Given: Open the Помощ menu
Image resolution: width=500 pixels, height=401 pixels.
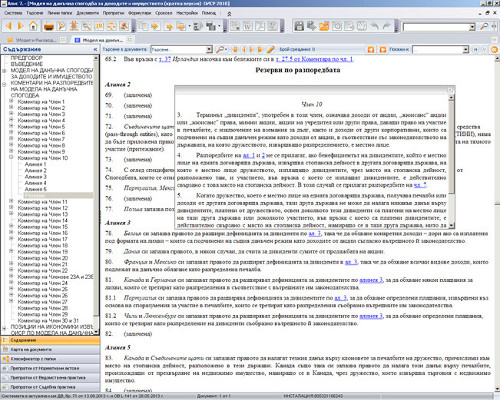Looking at the screenshot, I should click(209, 13).
